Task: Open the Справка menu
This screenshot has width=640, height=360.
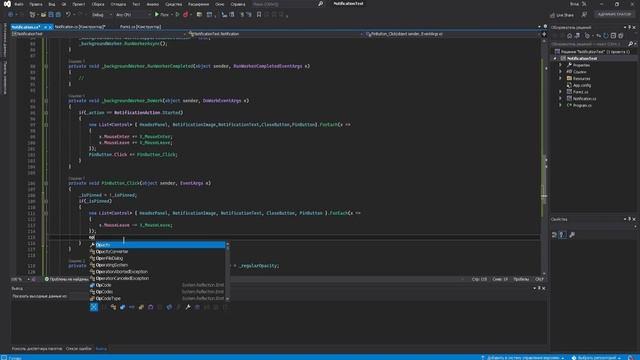Action: pyautogui.click(x=238, y=4)
